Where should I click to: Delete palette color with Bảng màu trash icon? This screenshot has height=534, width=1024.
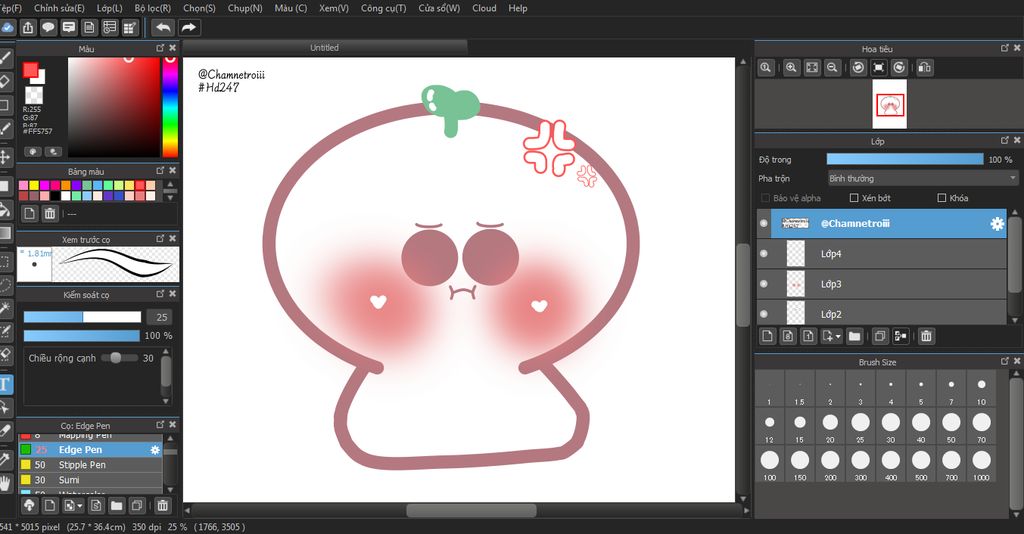[50, 213]
